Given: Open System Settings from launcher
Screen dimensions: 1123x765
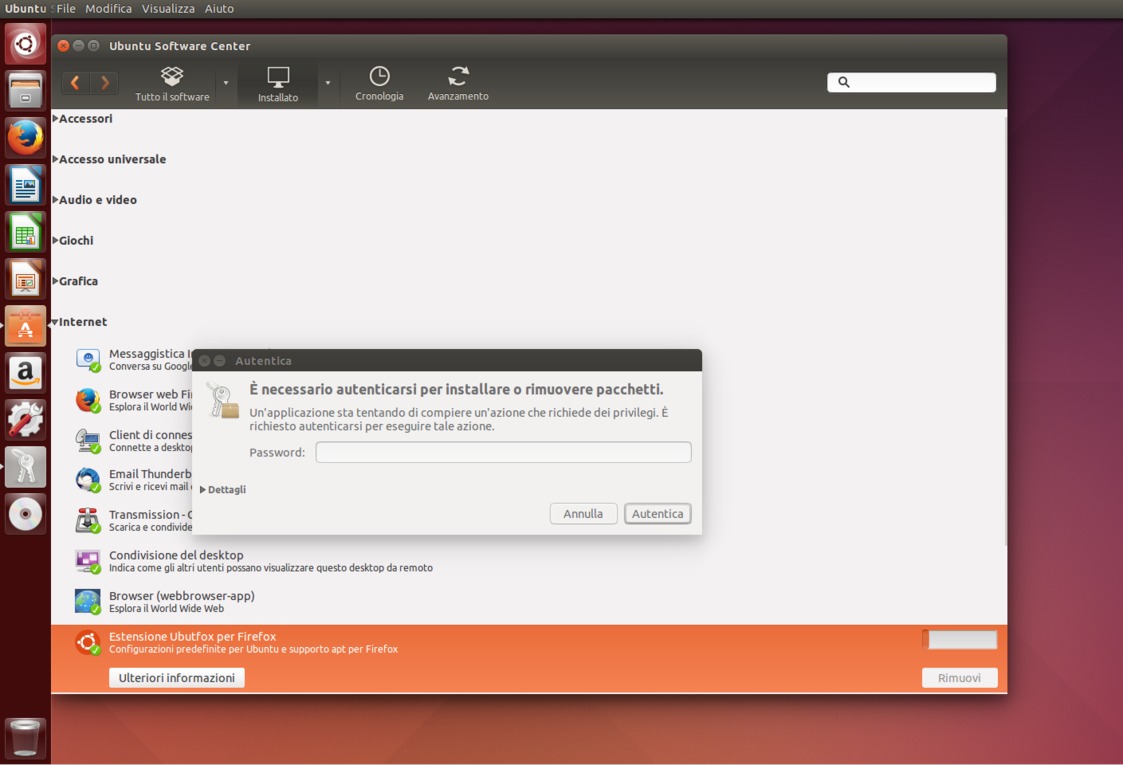Looking at the screenshot, I should click(25, 420).
